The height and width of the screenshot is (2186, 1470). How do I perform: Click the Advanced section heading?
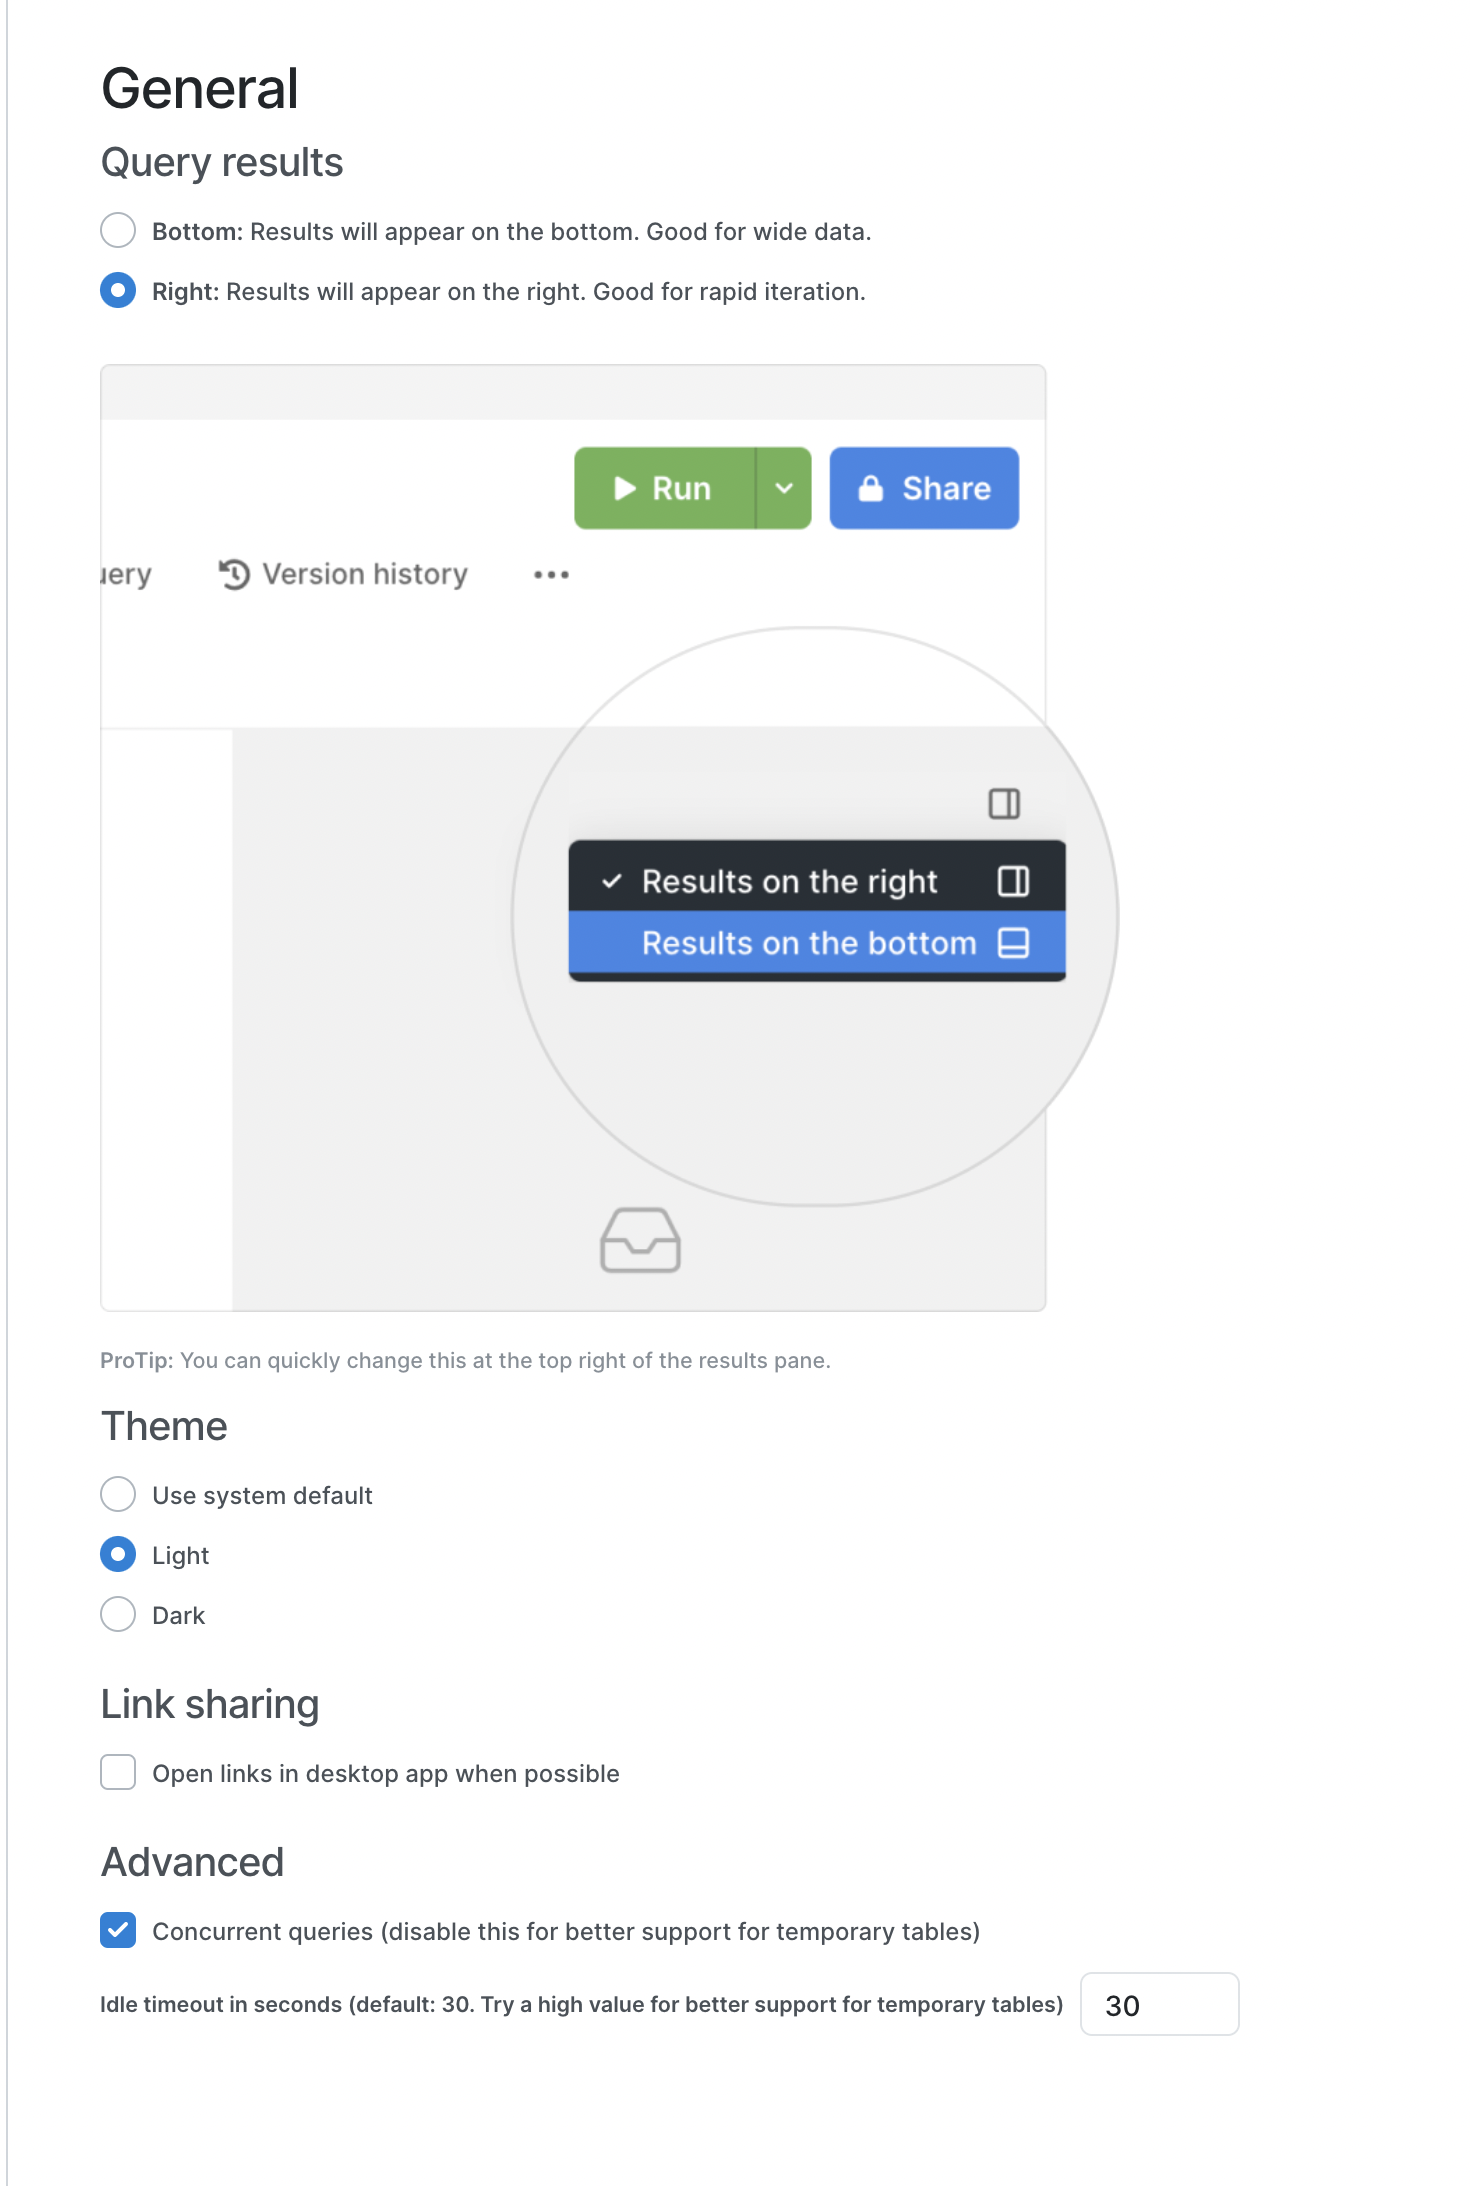193,1862
